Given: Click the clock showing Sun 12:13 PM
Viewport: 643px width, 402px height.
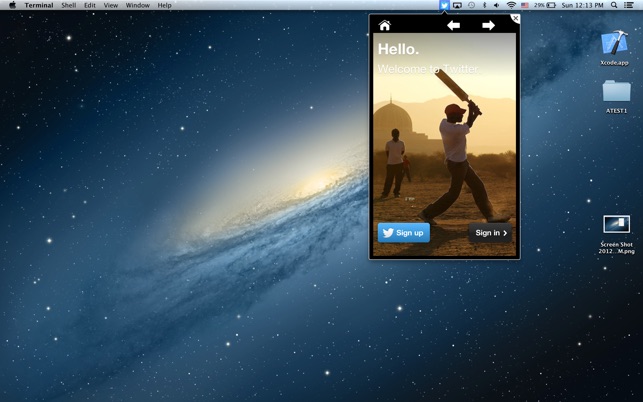Looking at the screenshot, I should (x=582, y=5).
